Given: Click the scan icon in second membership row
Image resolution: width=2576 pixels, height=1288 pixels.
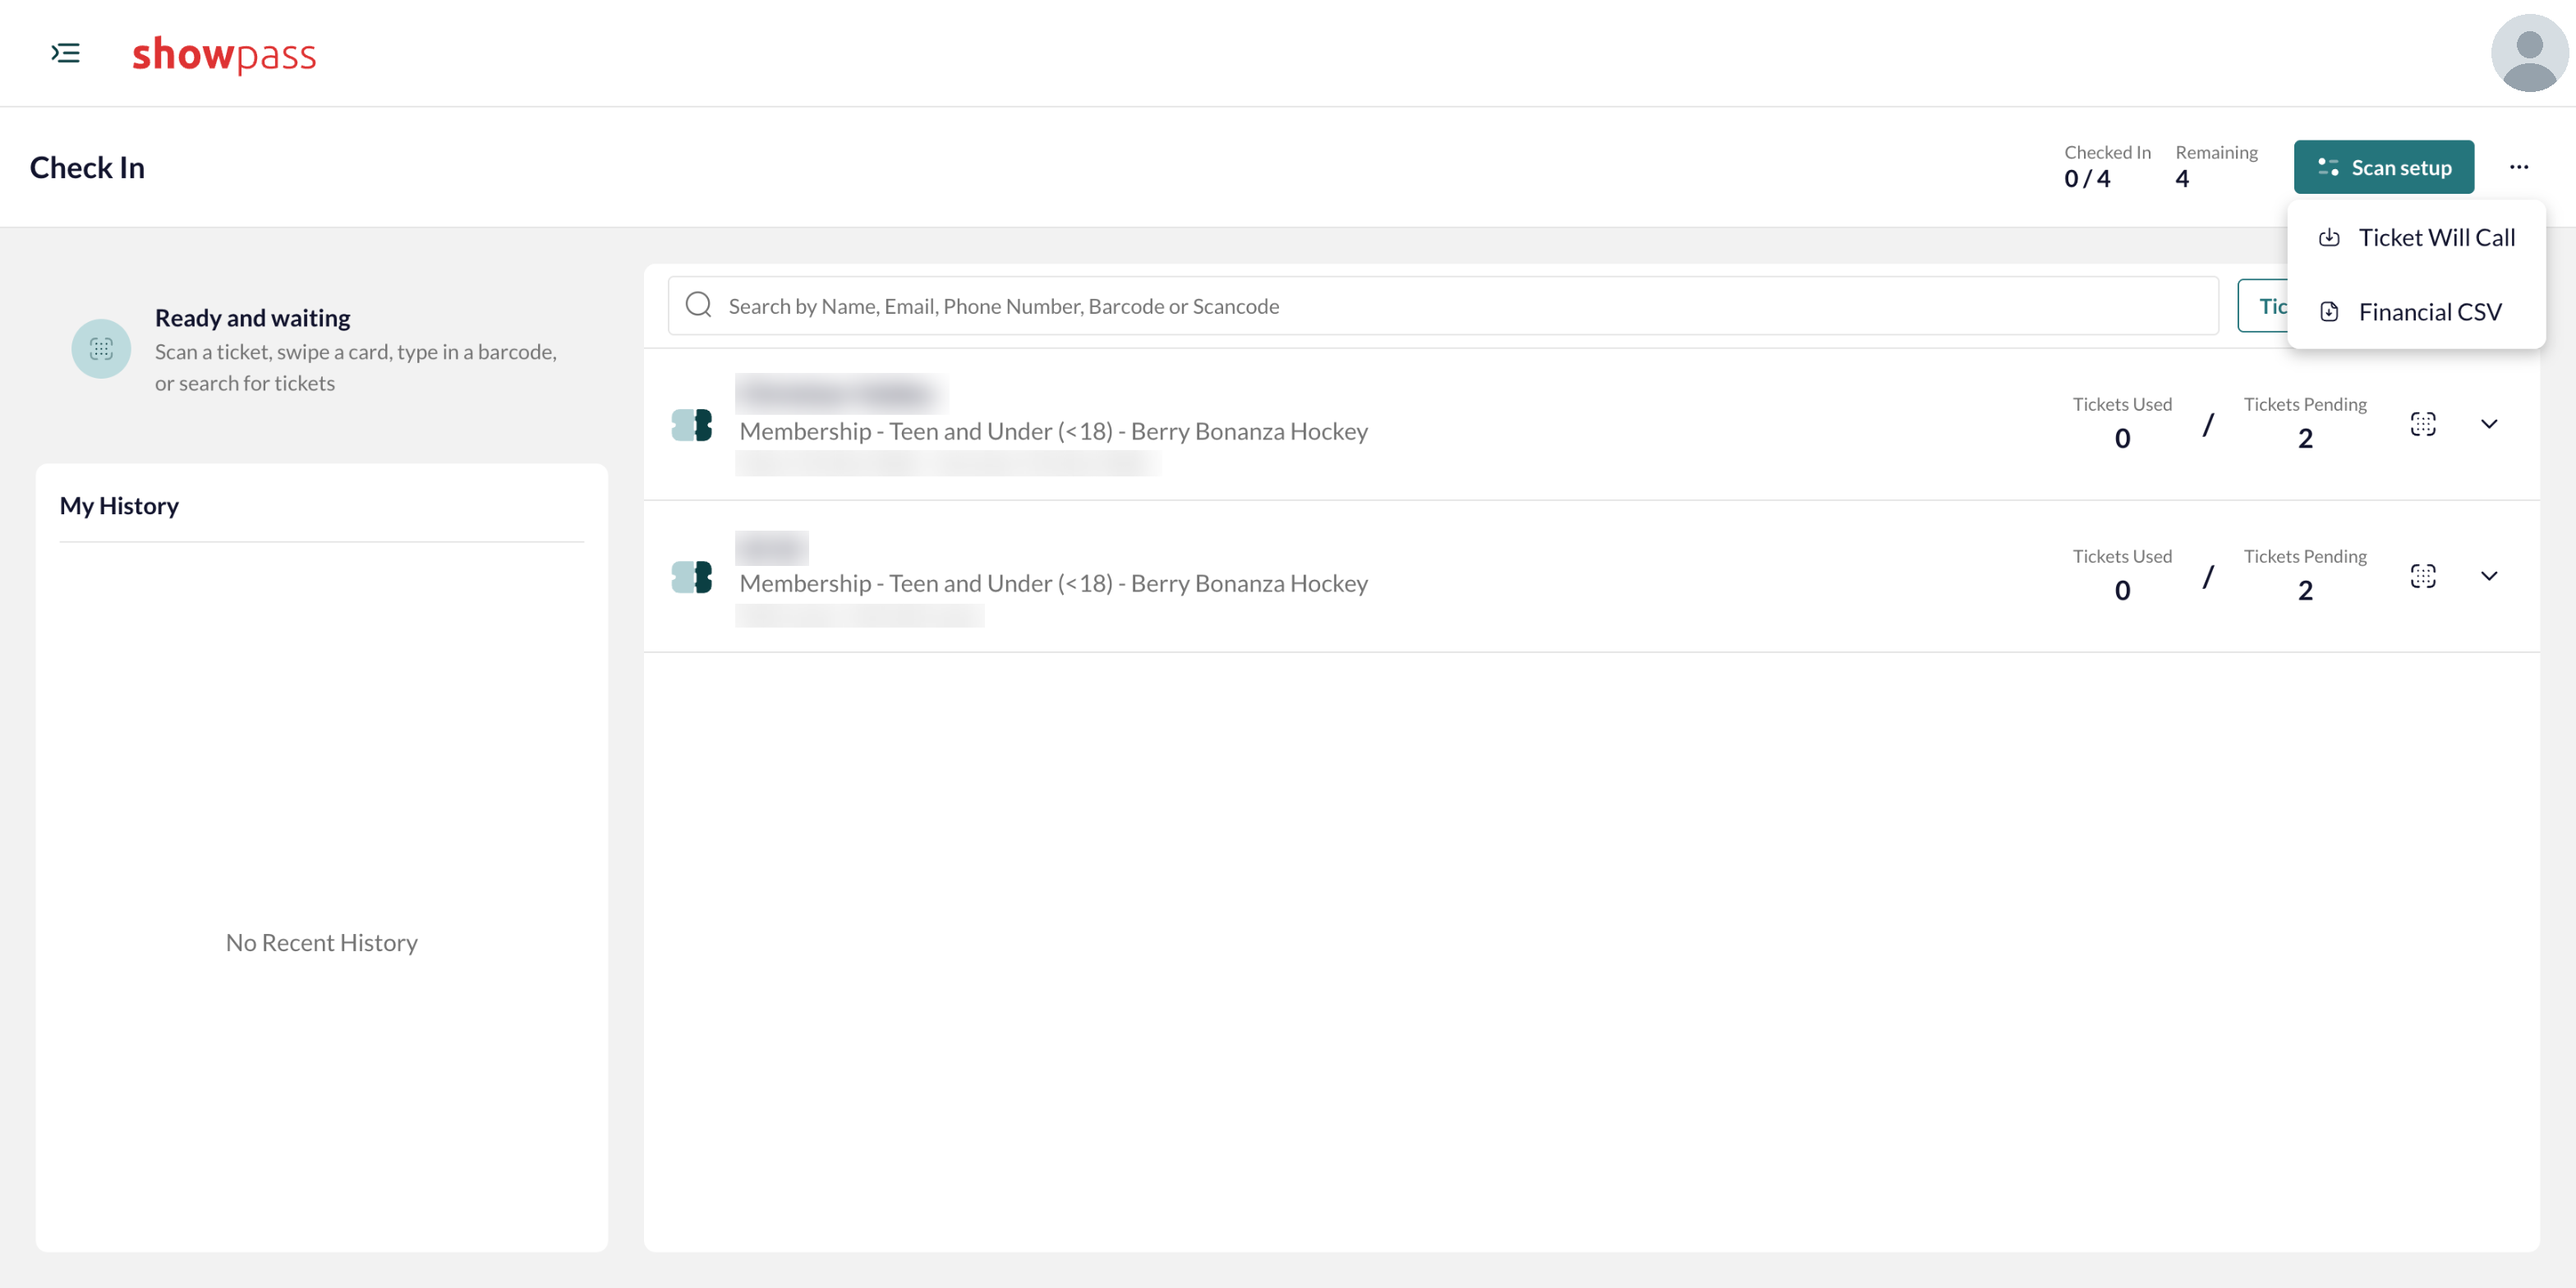Looking at the screenshot, I should (x=2422, y=576).
